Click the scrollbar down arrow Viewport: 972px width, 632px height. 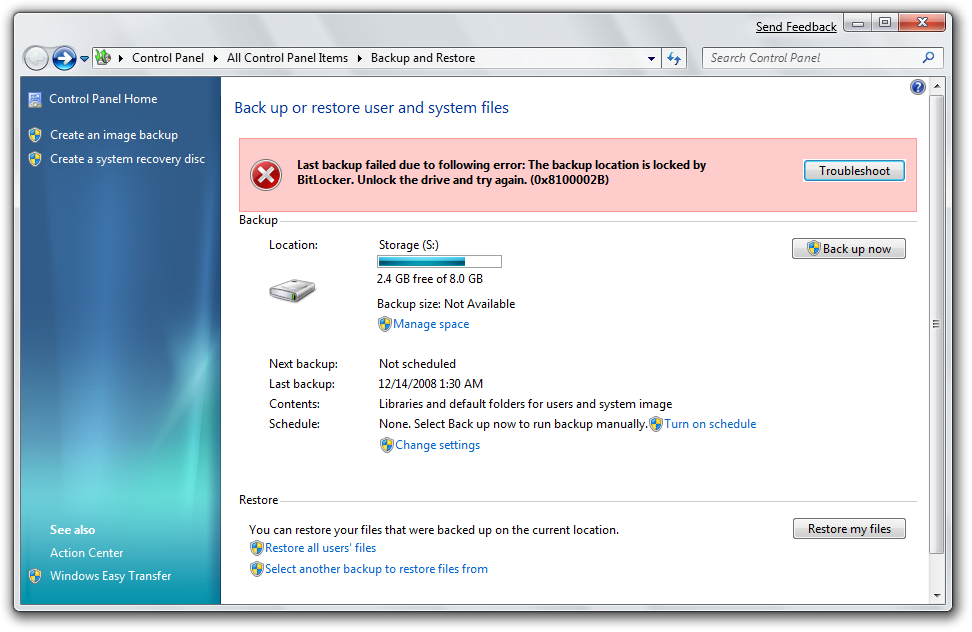coord(936,596)
